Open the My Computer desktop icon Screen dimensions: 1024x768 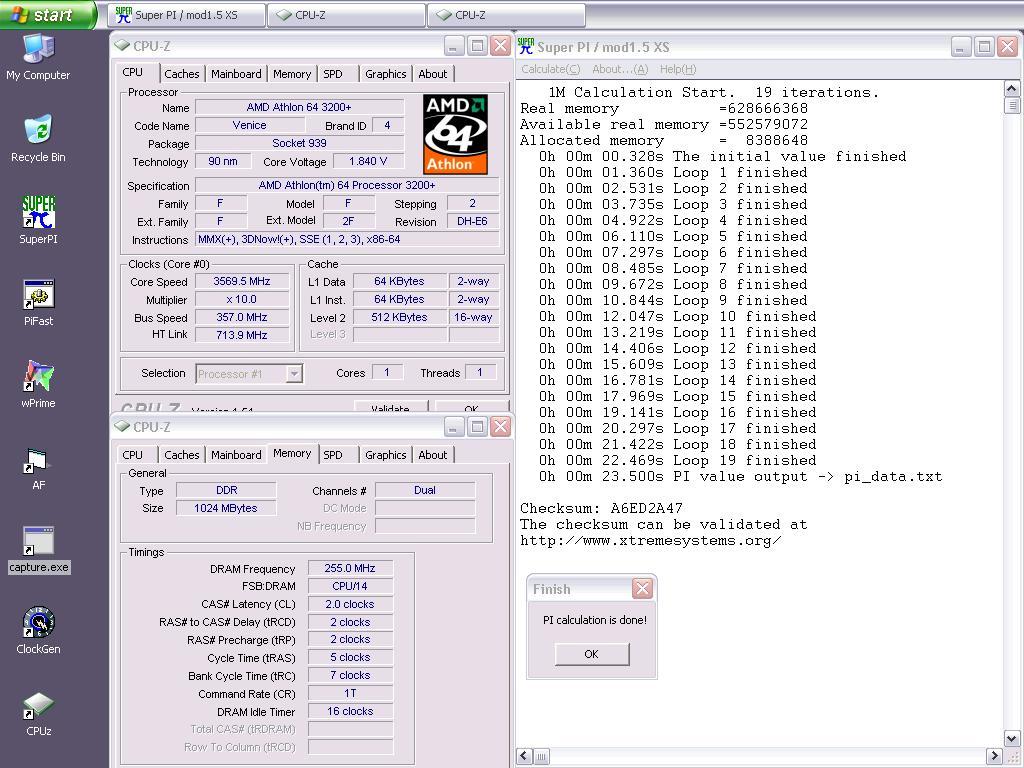tap(38, 57)
